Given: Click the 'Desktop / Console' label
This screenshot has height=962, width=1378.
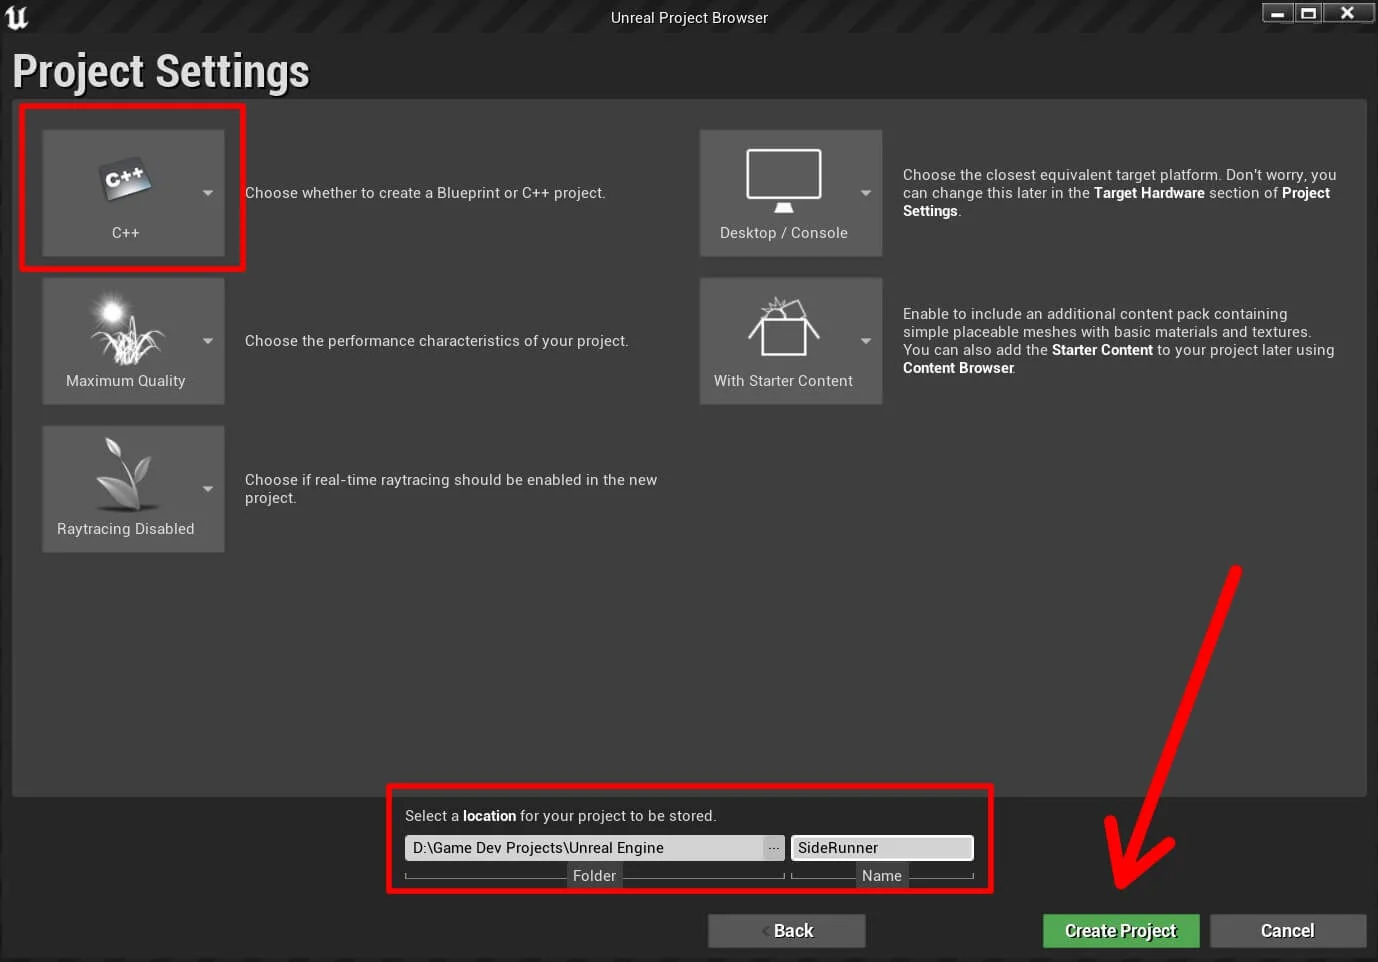Looking at the screenshot, I should (784, 233).
